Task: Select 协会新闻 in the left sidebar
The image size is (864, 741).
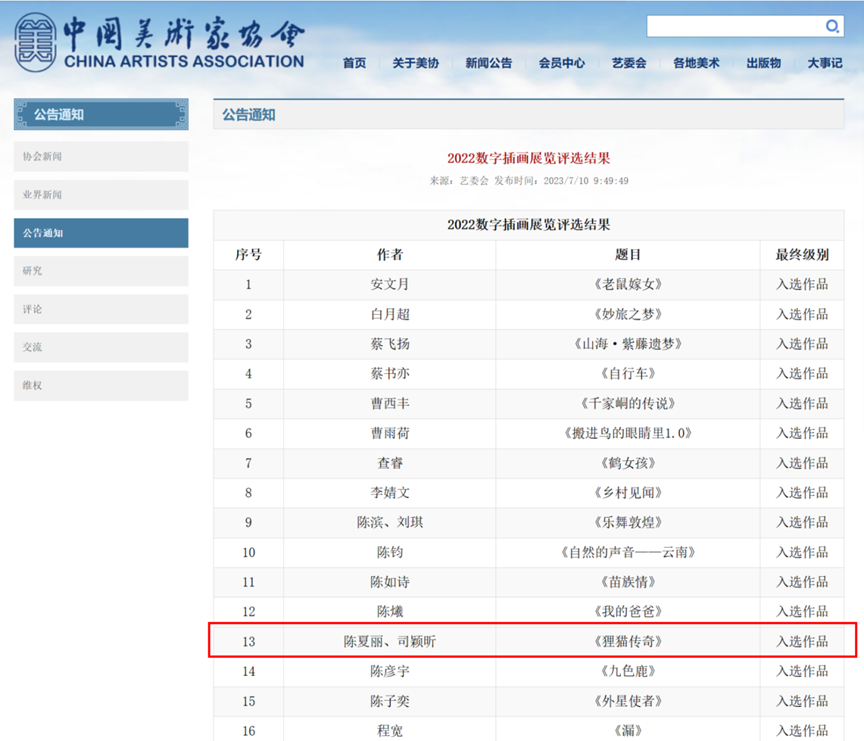Action: (100, 156)
